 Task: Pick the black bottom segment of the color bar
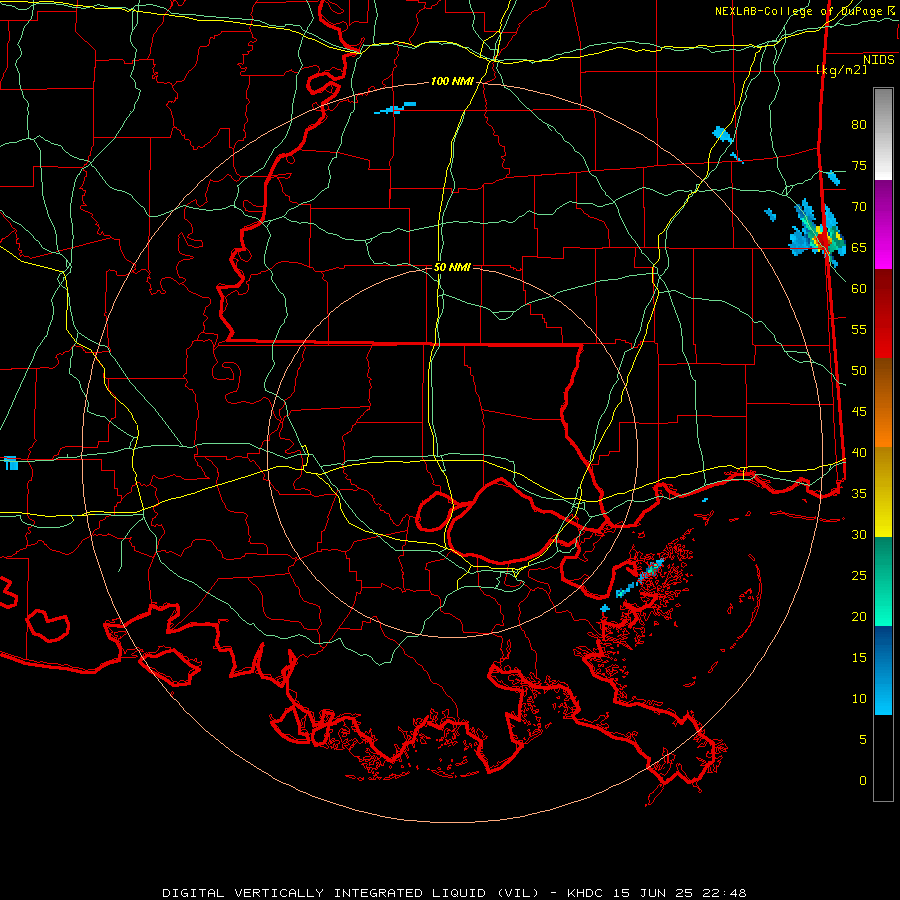883,758
